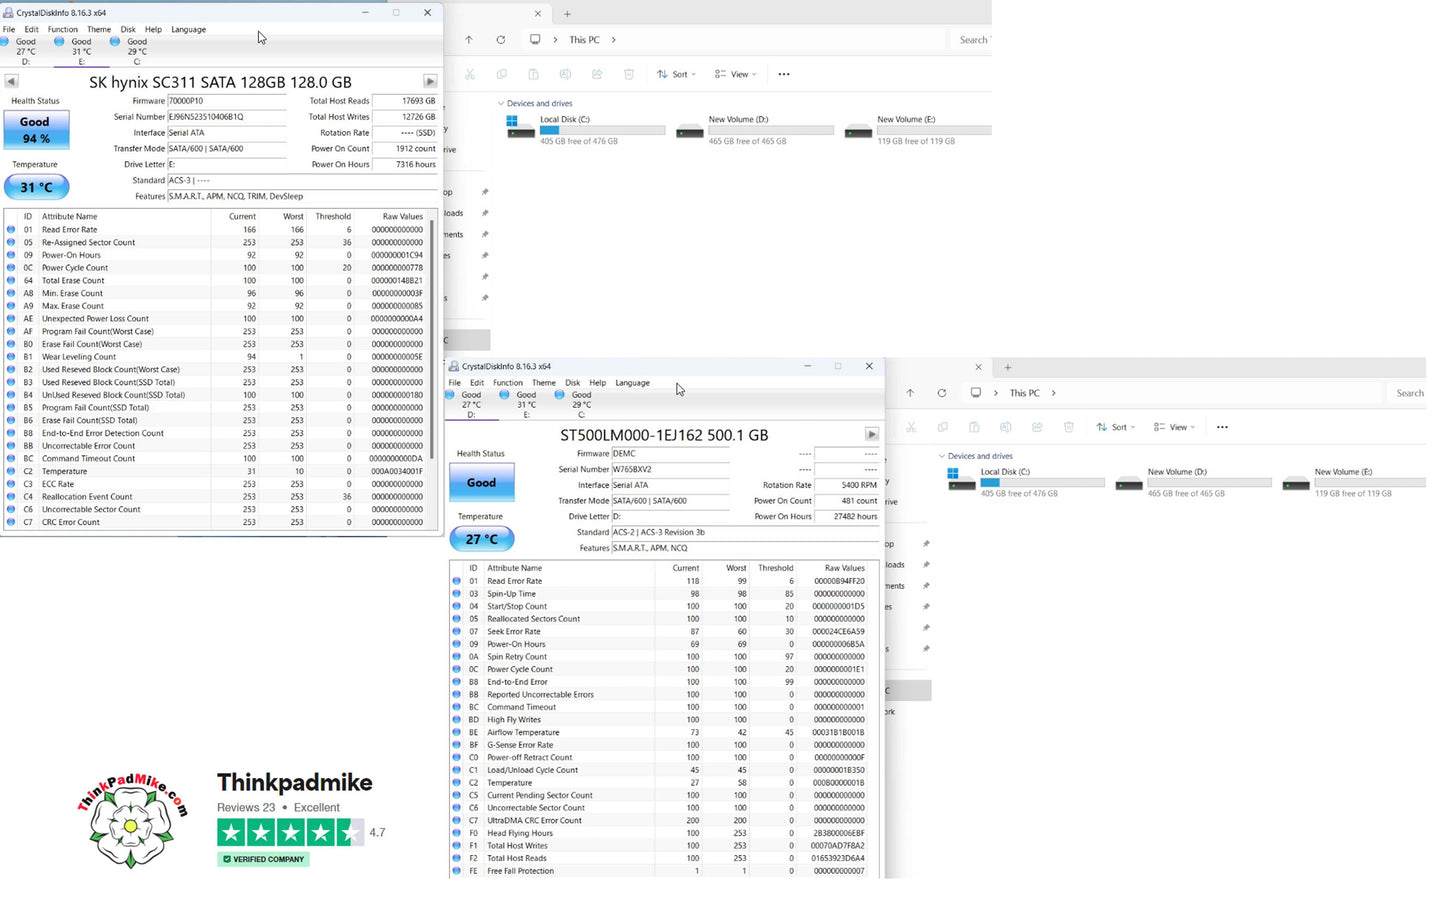Click Serial Number field showing W765BXV2
This screenshot has width=1445, height=908.
(670, 469)
